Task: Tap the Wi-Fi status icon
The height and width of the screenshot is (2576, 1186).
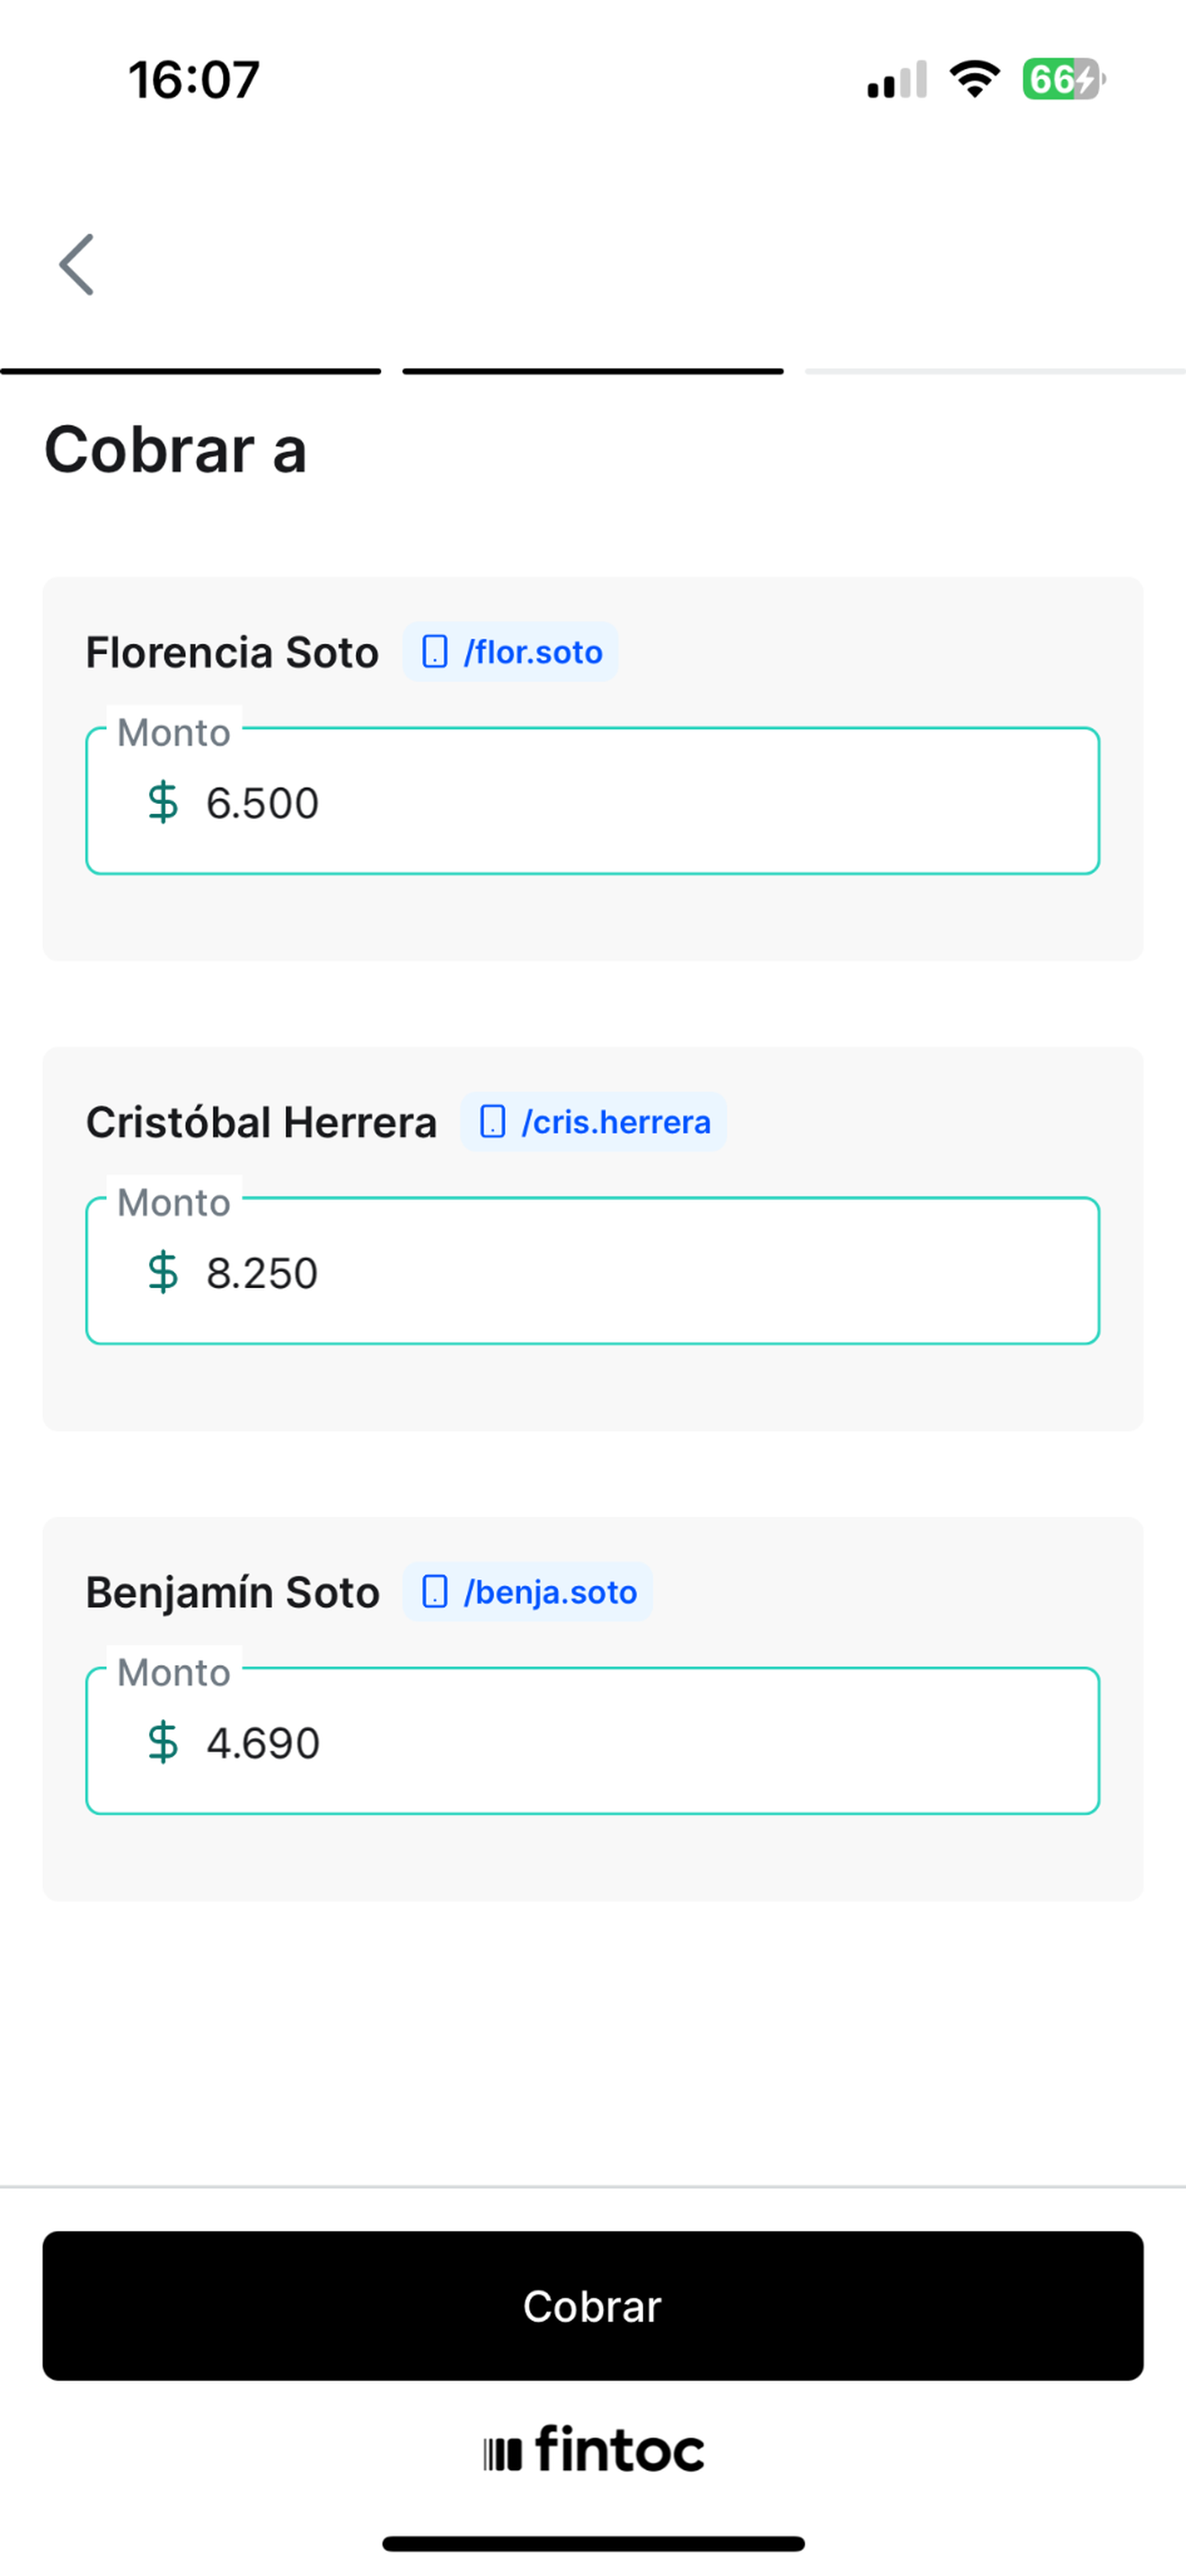Action: click(975, 79)
